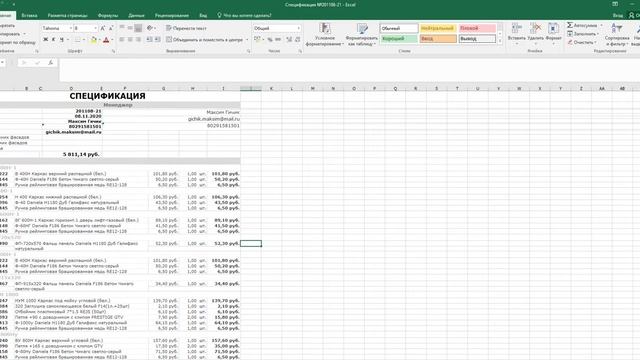Click Объединить и поместить в центре button
This screenshot has height=360, width=640.
[204, 40]
